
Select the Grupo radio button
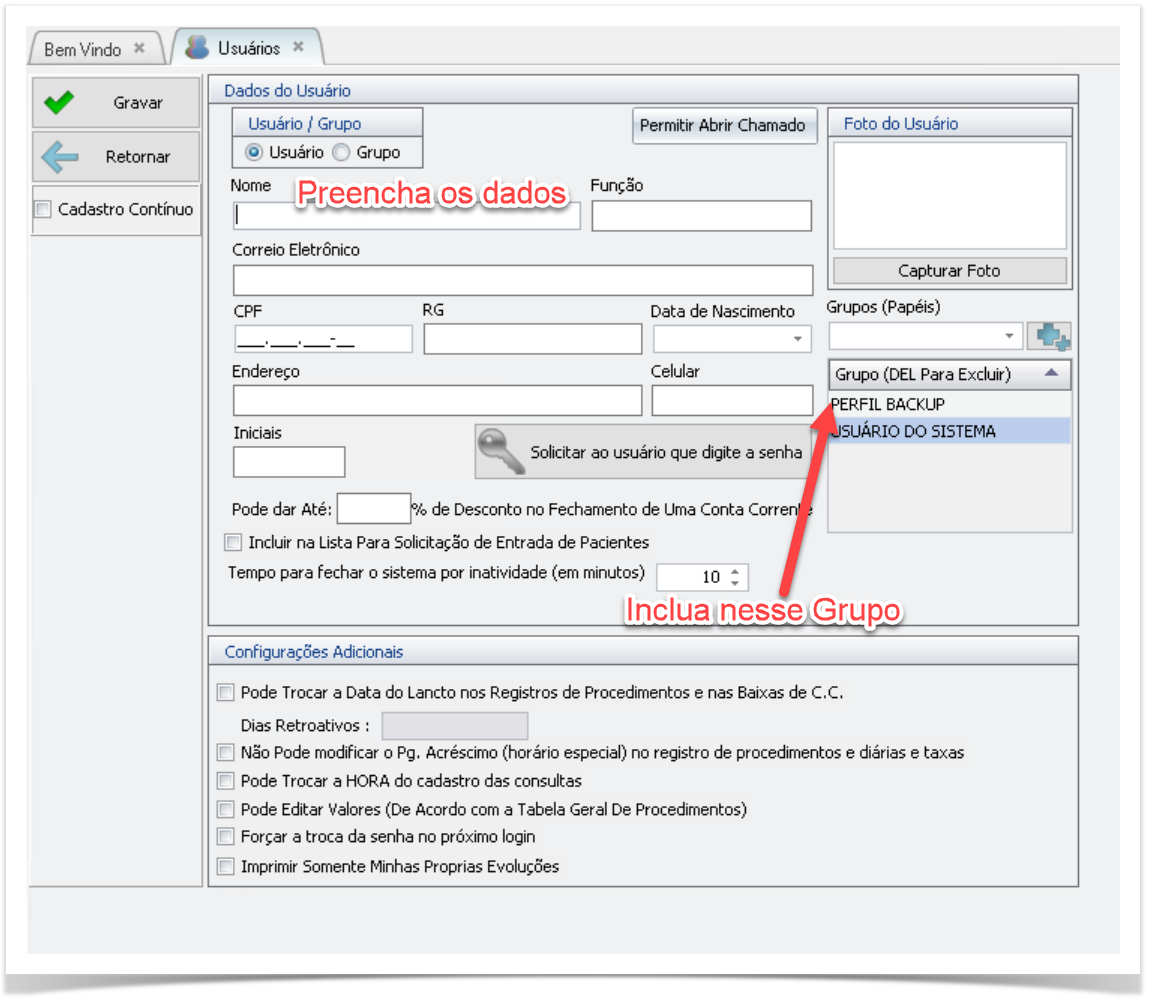click(341, 153)
